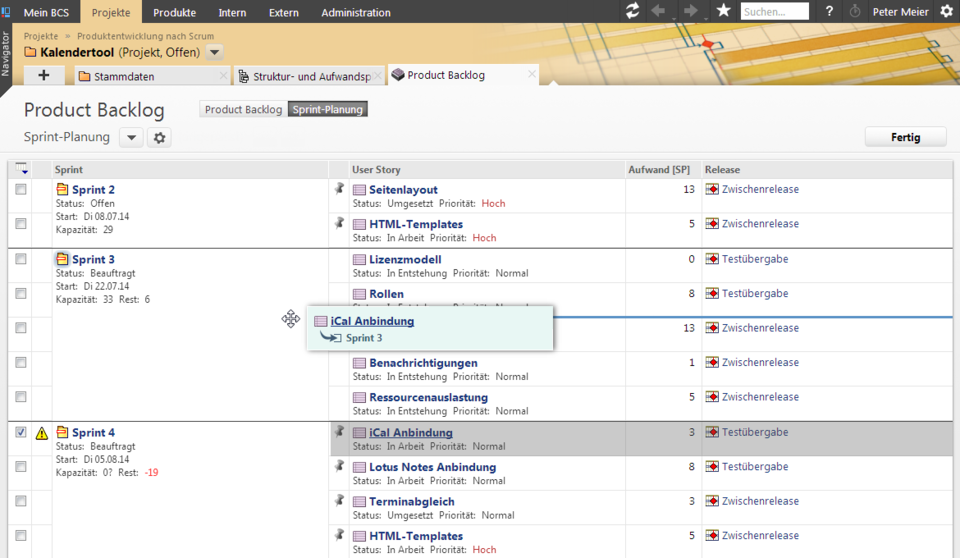This screenshot has height=558, width=960.
Task: Open the Lotus Notes Anbindung user story
Action: point(432,467)
